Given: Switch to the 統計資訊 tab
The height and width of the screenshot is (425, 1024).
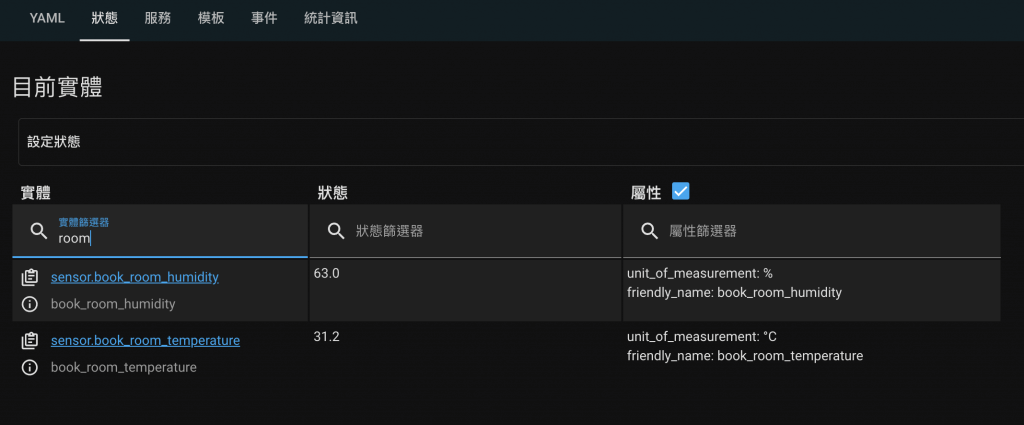Looking at the screenshot, I should point(330,18).
